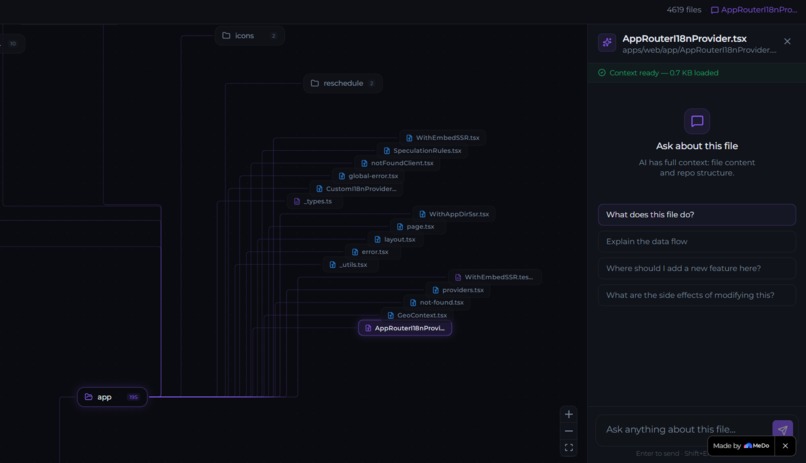Choose 'What are the side effects of modifying this?'
806x463 pixels.
[x=697, y=295]
